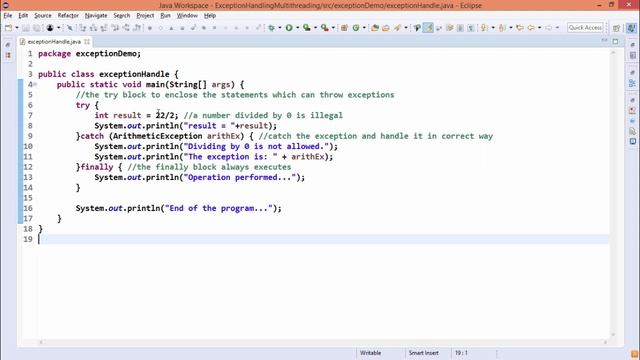The height and width of the screenshot is (360, 640).
Task: Open the Source menu
Action: (x=43, y=16)
